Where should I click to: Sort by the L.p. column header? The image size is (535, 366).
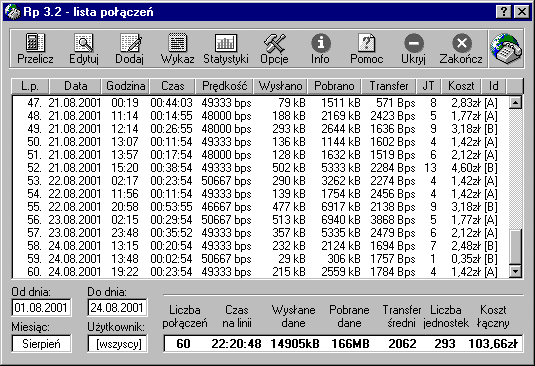[x=30, y=86]
